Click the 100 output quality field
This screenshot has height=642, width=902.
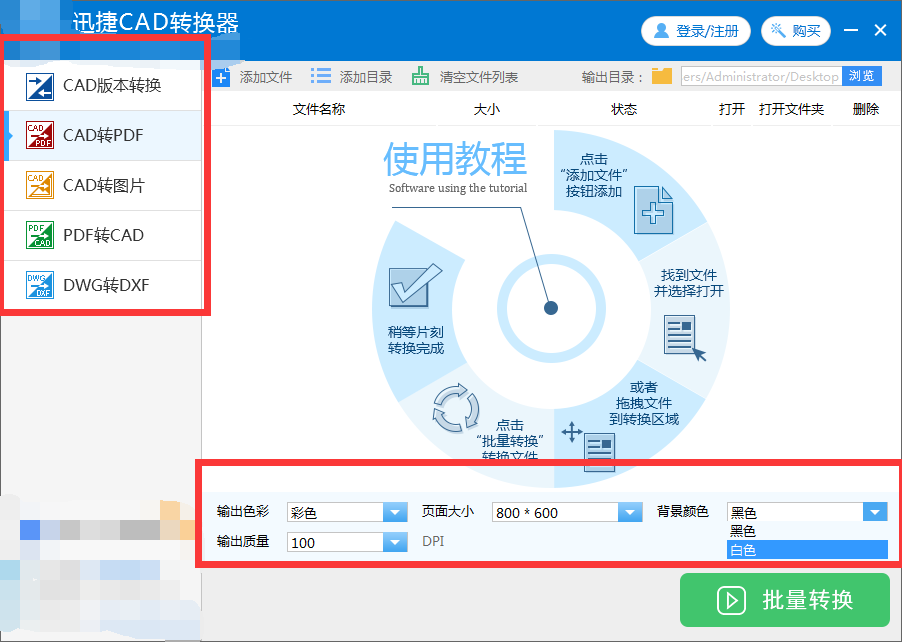click(335, 542)
